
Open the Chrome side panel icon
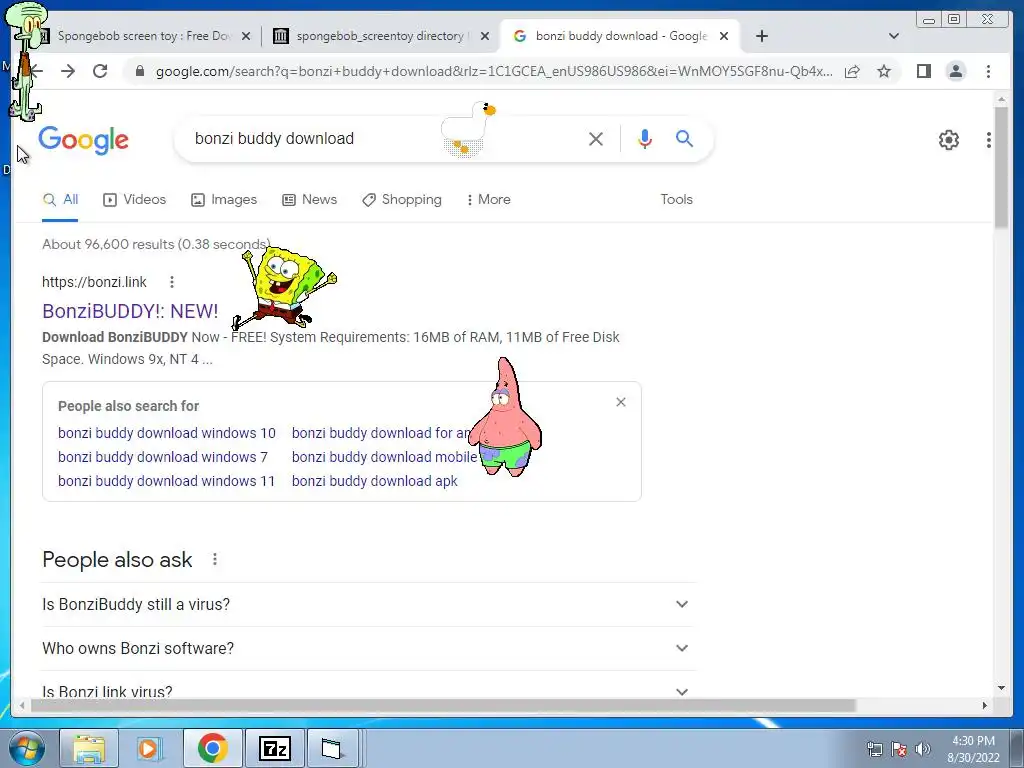click(923, 71)
